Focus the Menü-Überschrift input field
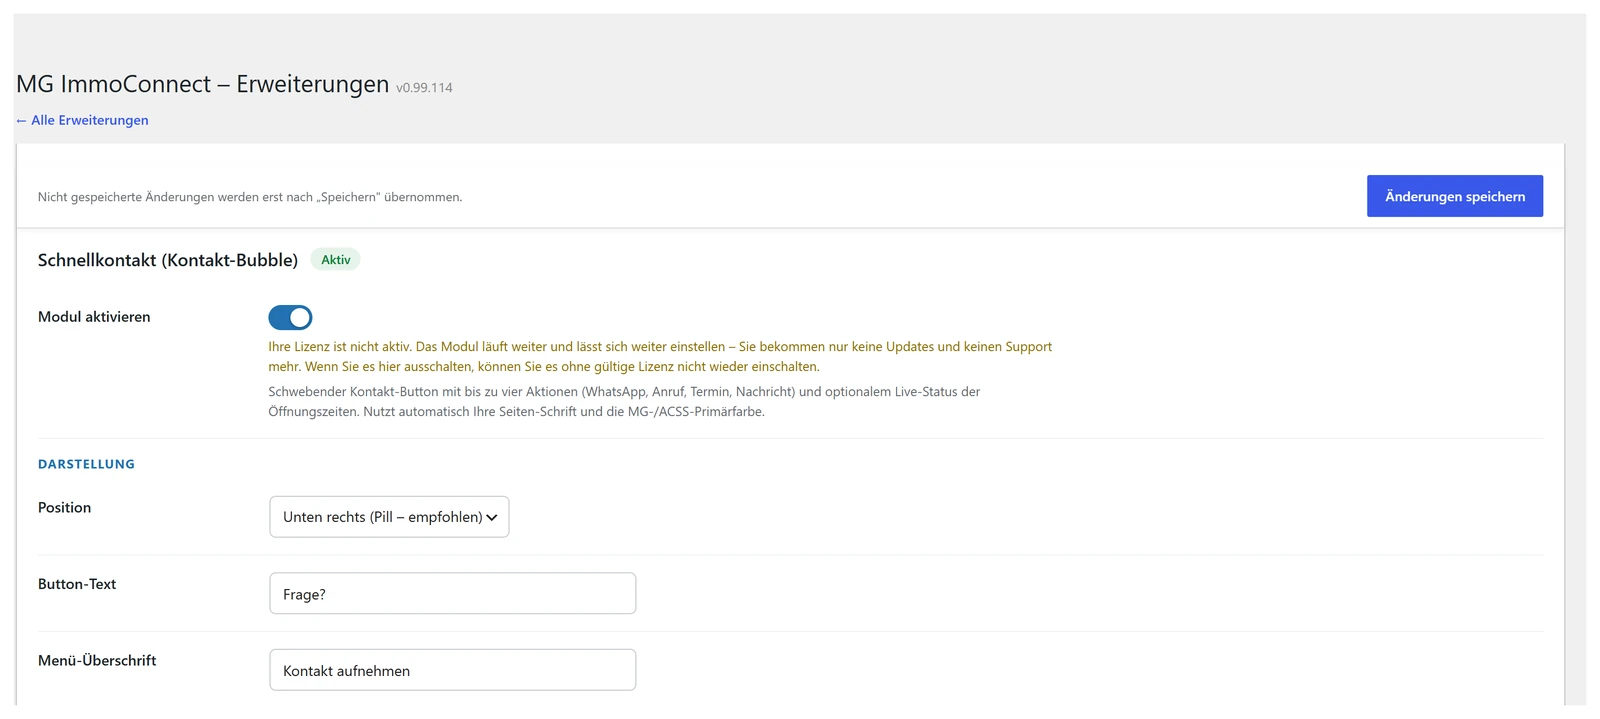Viewport: 1600px width, 719px height. click(452, 670)
